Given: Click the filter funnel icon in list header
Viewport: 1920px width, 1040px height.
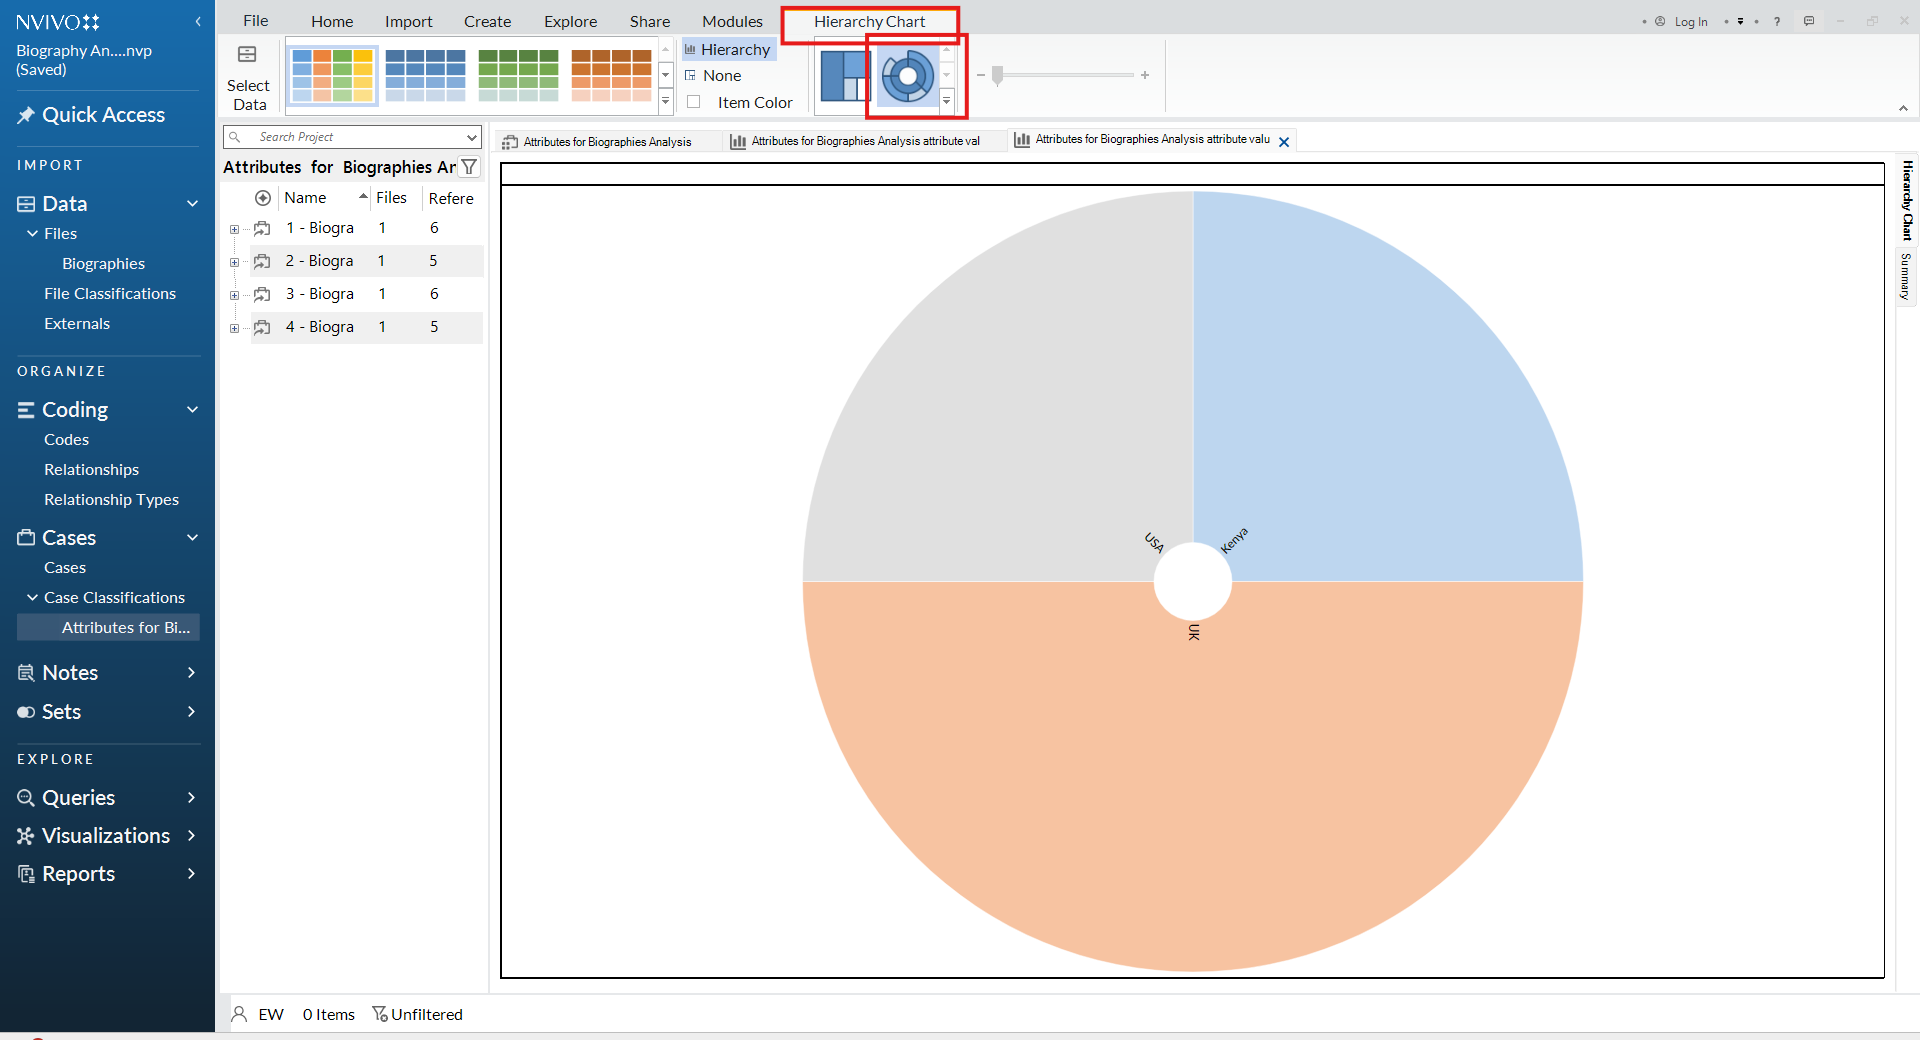Looking at the screenshot, I should (x=469, y=167).
